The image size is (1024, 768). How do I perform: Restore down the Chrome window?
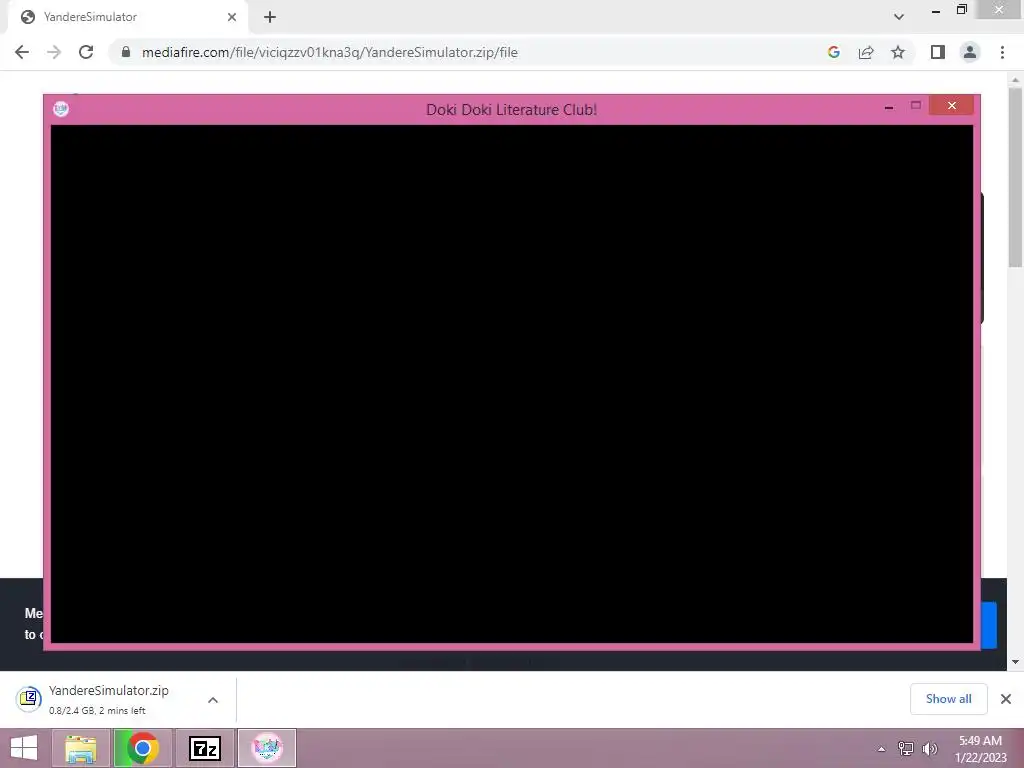point(961,10)
